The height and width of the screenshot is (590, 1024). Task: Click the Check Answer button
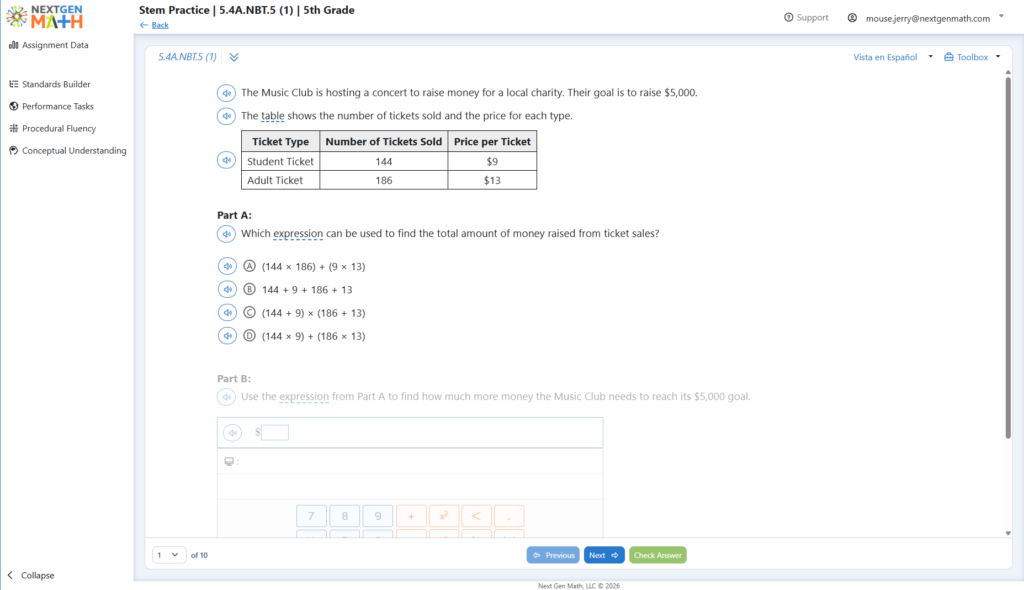tap(658, 555)
